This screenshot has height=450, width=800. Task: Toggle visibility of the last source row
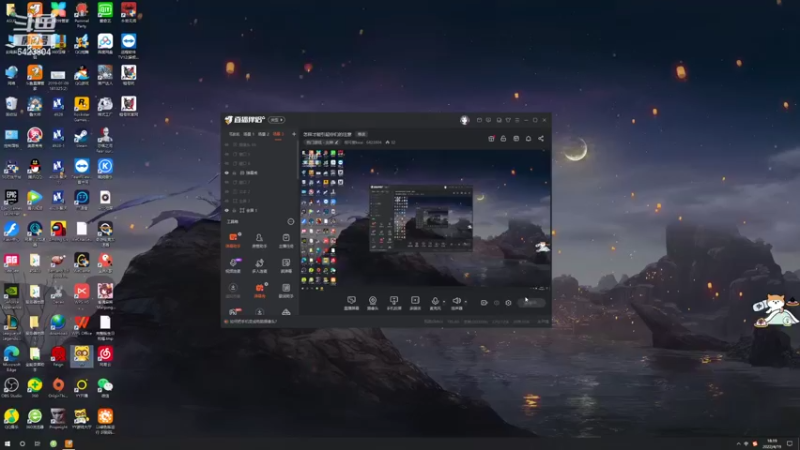pyautogui.click(x=227, y=210)
